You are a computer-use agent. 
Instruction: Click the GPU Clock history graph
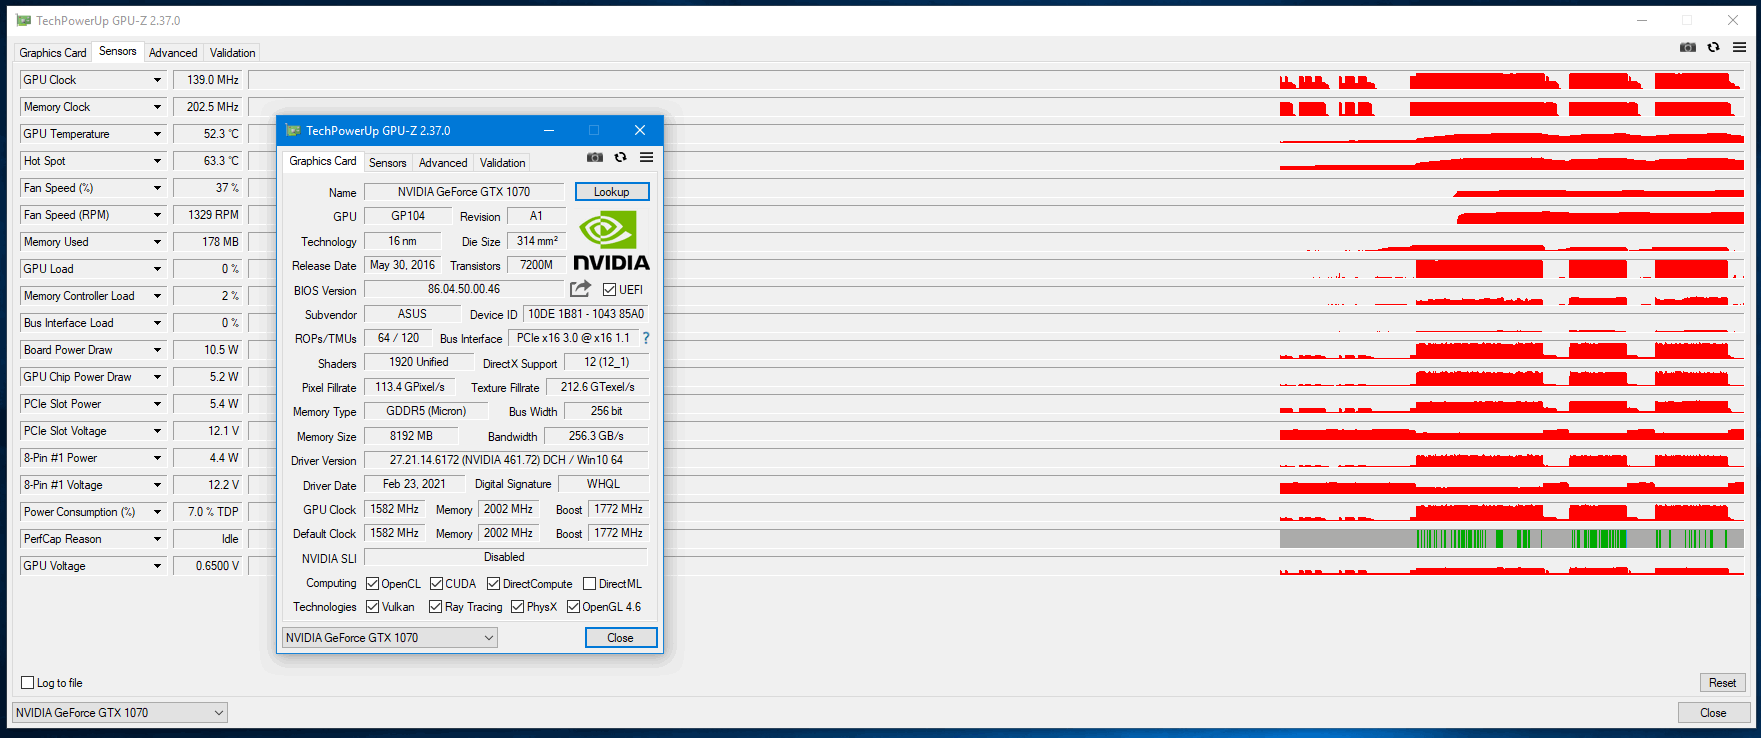(x=997, y=80)
